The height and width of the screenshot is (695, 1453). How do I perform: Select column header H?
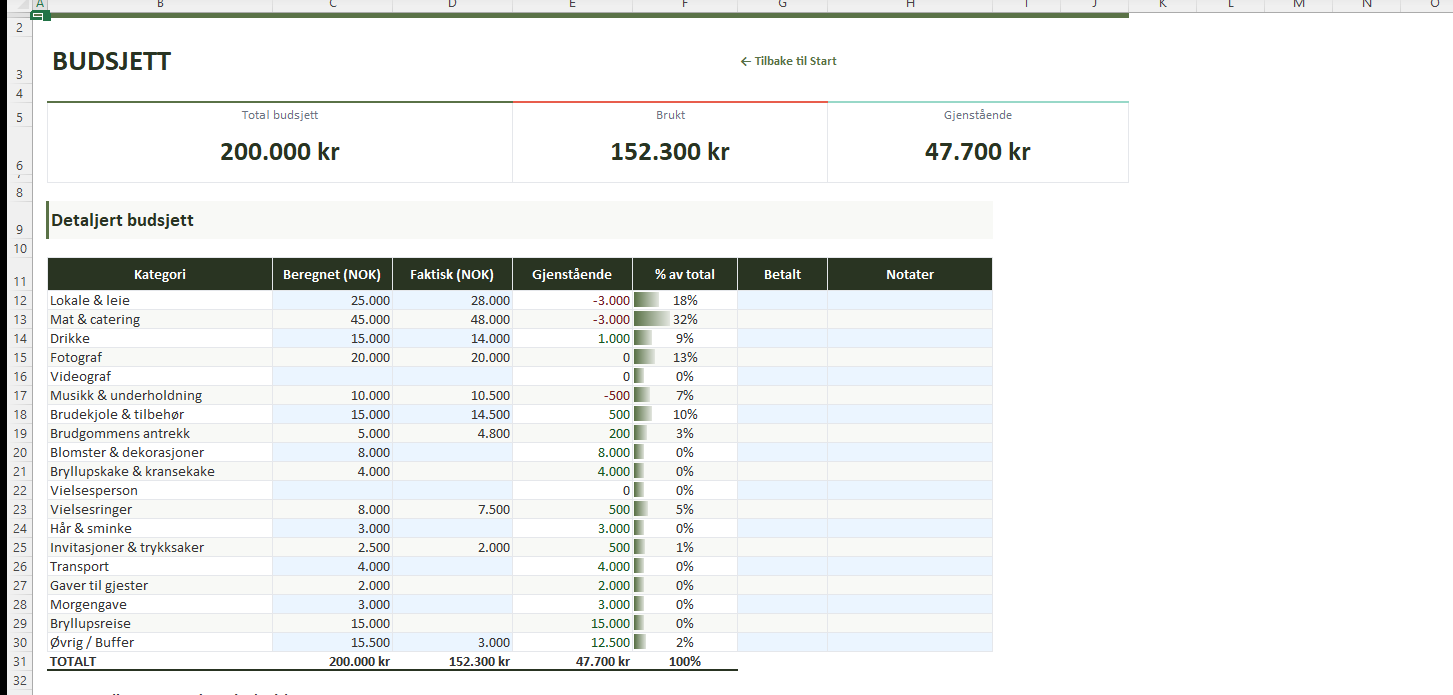tap(910, 4)
